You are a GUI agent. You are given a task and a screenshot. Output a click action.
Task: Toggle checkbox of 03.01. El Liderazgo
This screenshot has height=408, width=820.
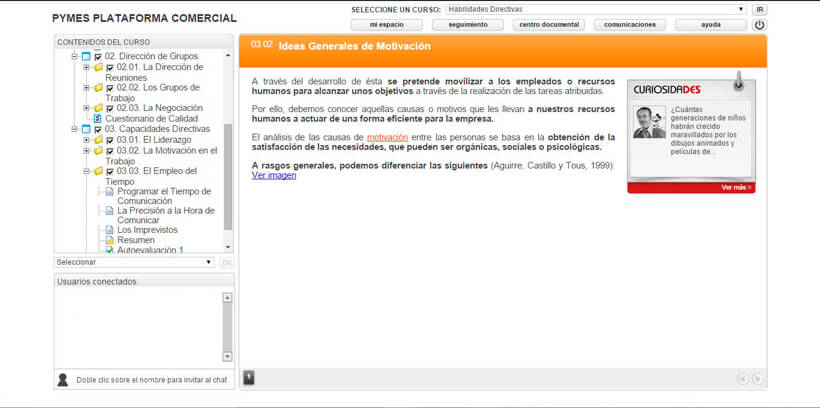[110, 141]
